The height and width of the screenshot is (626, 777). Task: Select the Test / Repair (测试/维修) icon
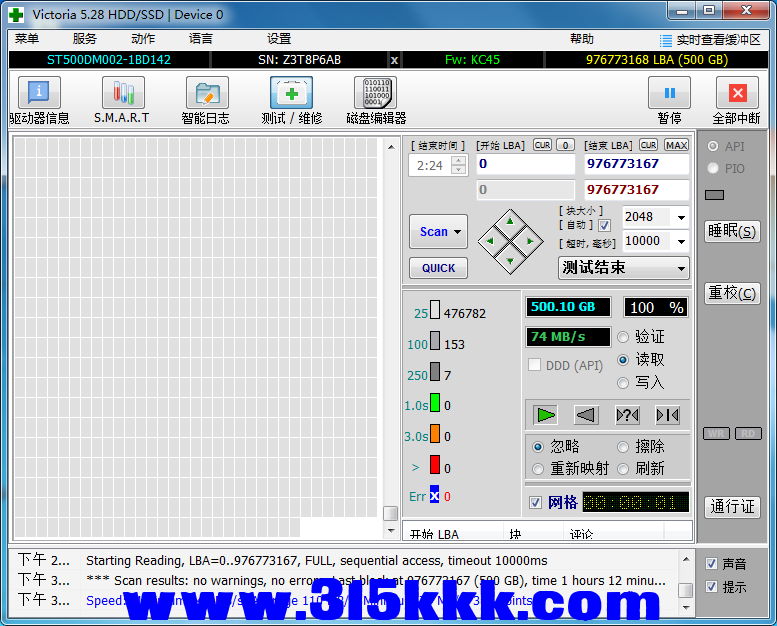[x=291, y=93]
